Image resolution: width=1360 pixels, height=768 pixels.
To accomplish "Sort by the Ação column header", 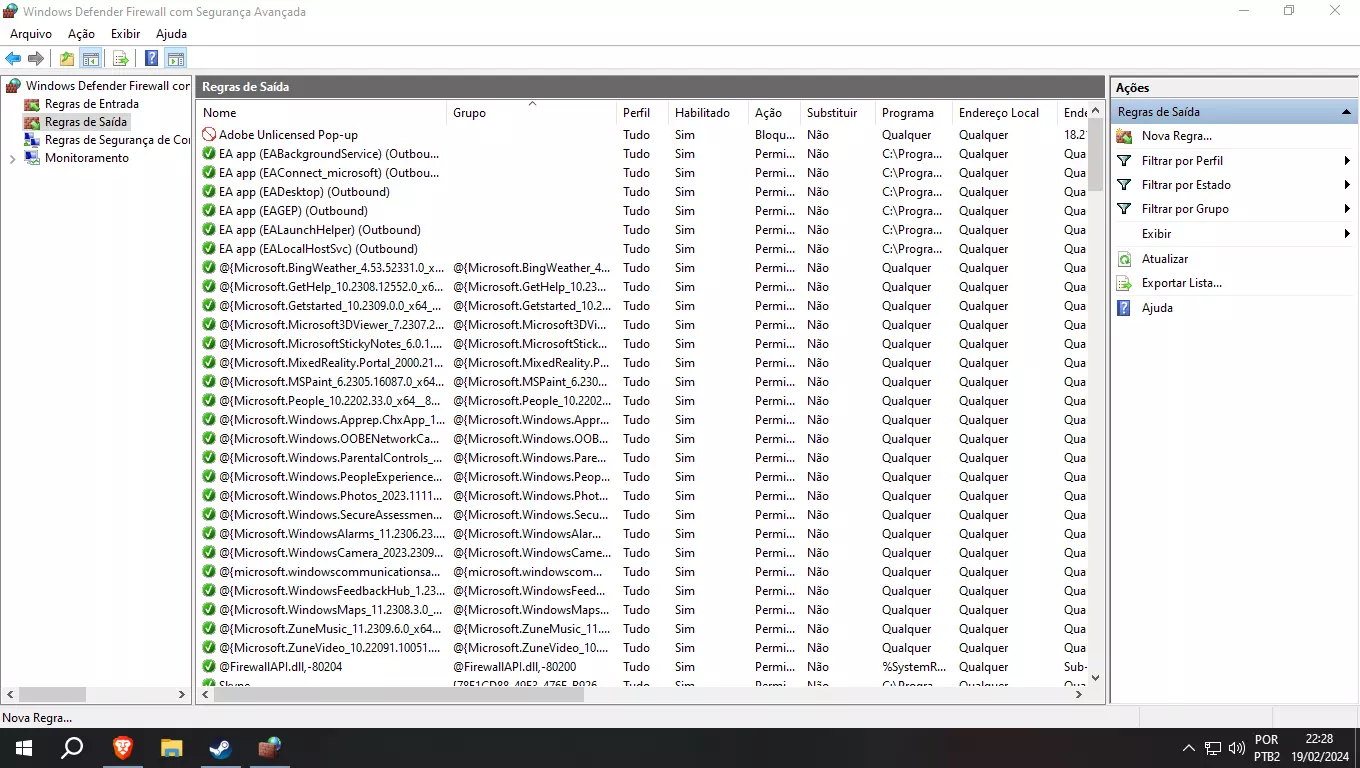I will 774,113.
